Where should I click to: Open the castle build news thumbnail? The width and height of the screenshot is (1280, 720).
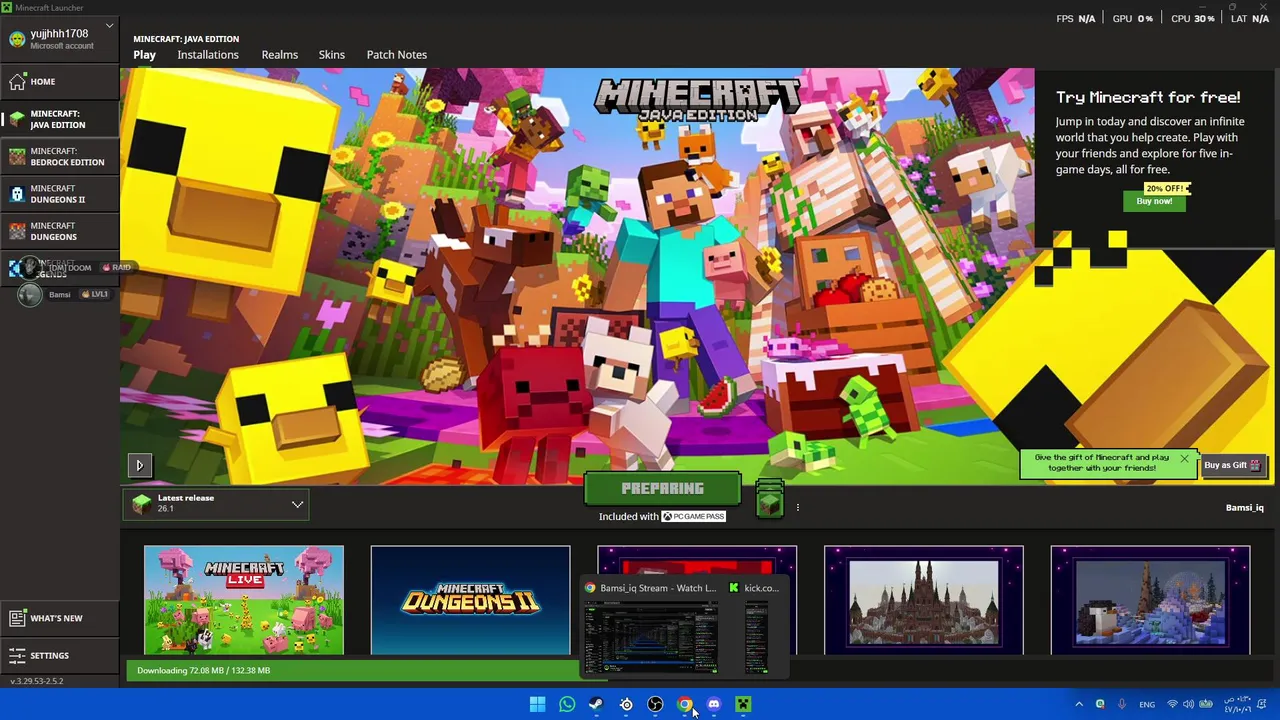(923, 600)
